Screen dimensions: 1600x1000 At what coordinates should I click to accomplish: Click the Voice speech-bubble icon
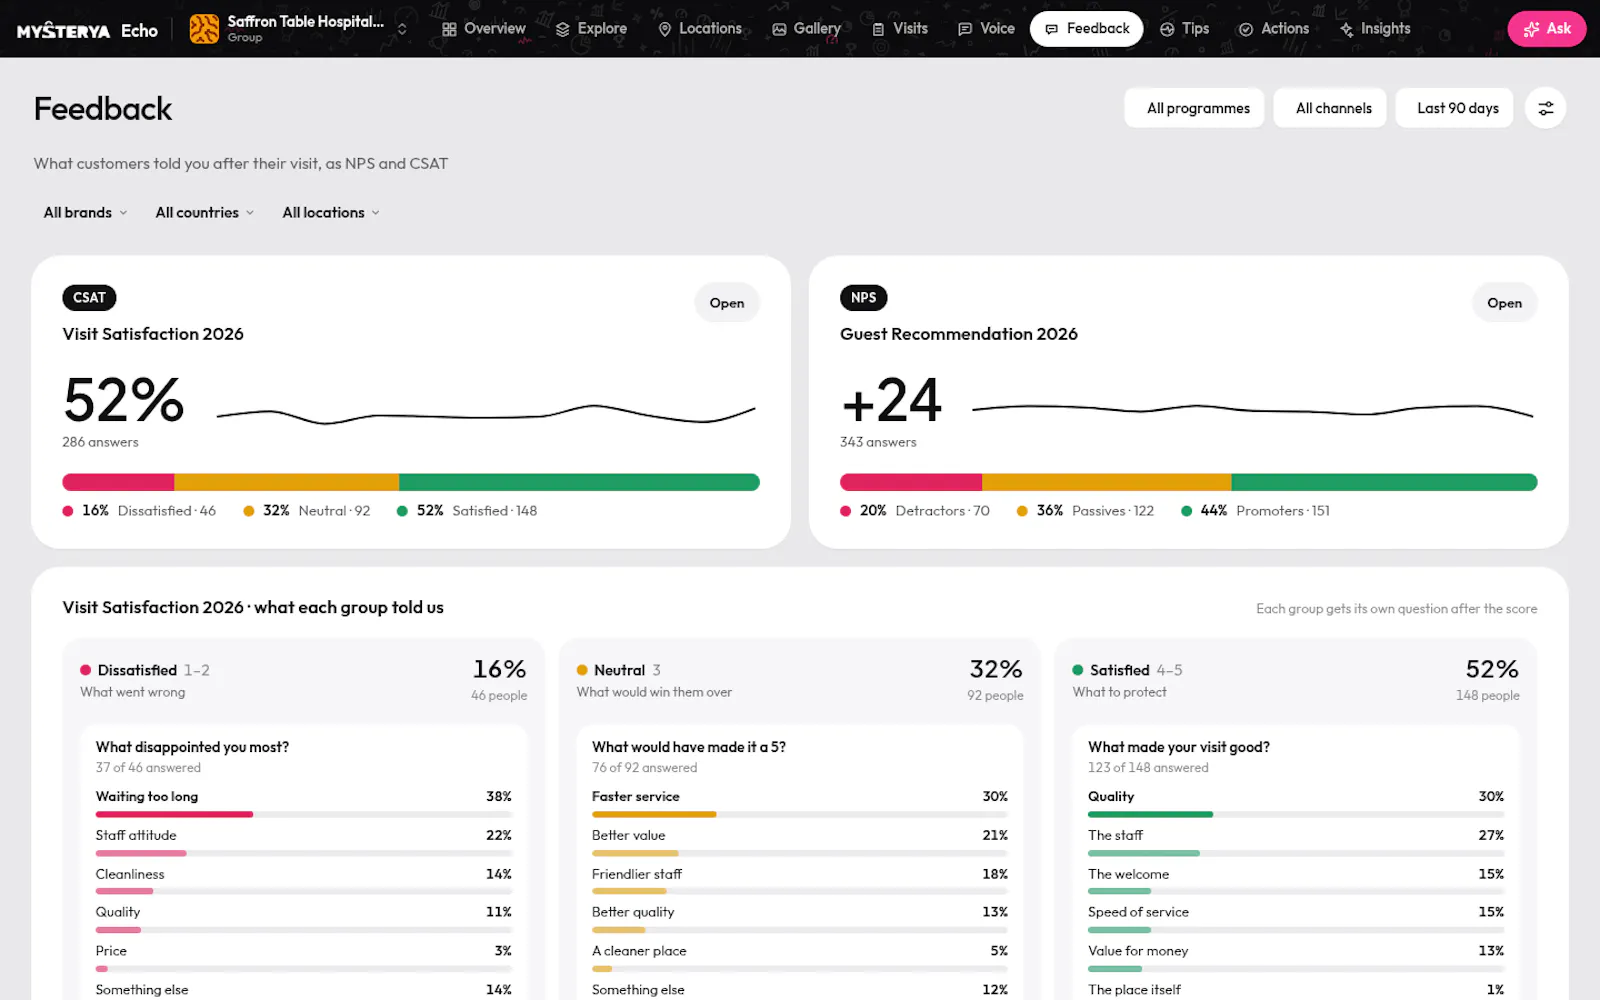point(965,29)
